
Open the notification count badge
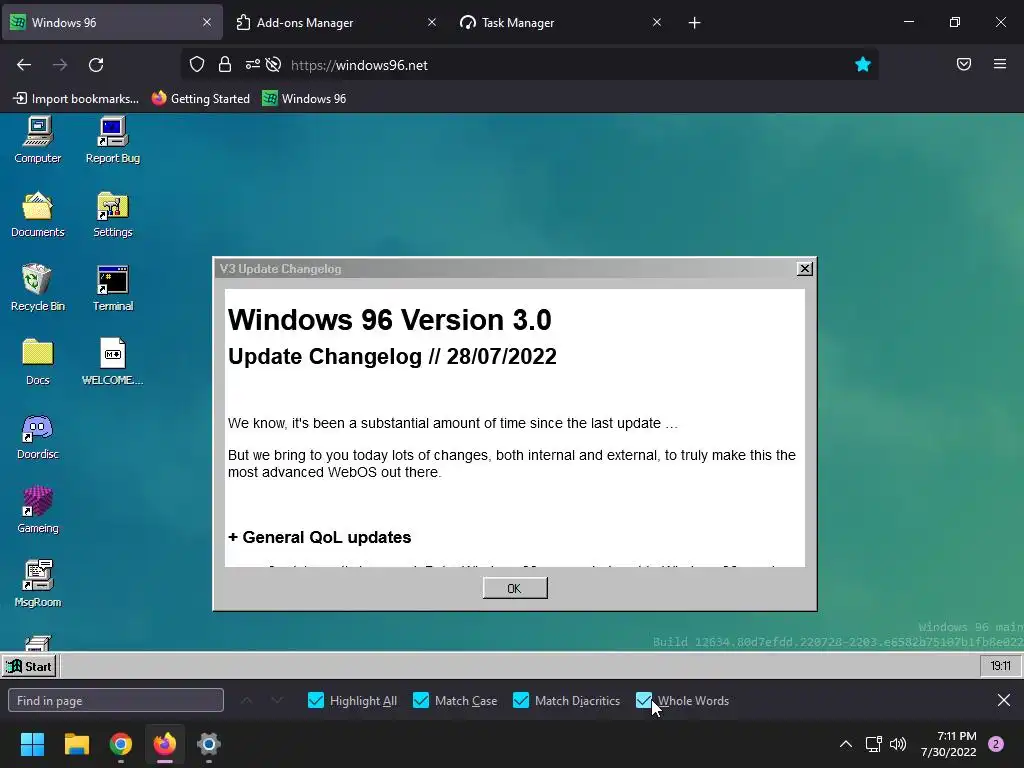(996, 744)
